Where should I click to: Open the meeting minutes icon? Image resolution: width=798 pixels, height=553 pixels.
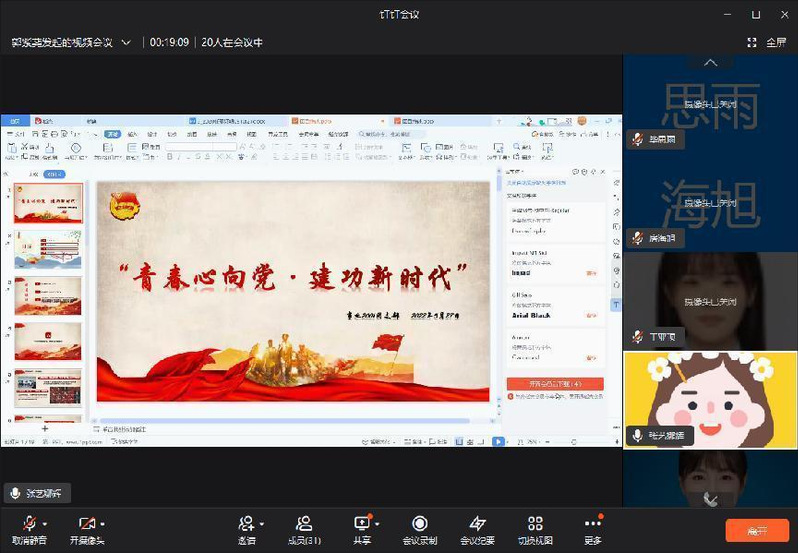478,525
